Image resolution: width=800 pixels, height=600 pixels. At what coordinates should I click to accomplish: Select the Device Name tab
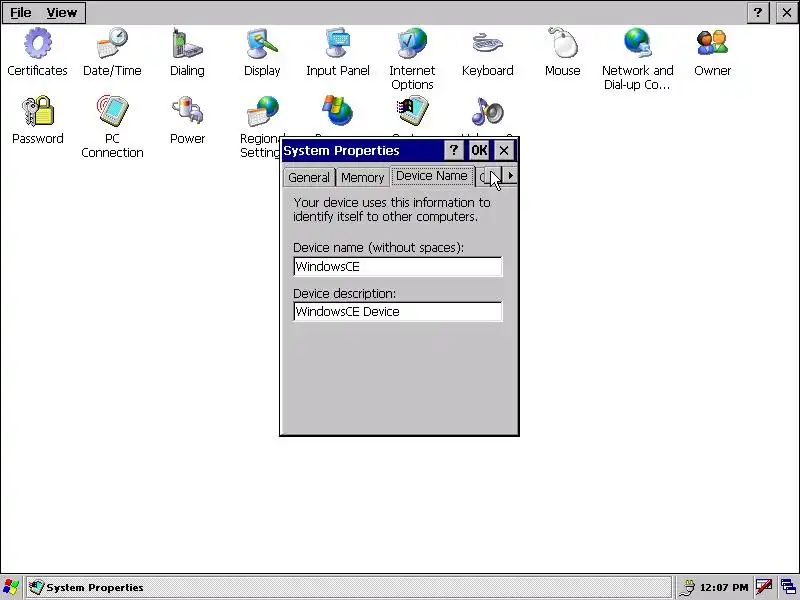[x=432, y=176]
